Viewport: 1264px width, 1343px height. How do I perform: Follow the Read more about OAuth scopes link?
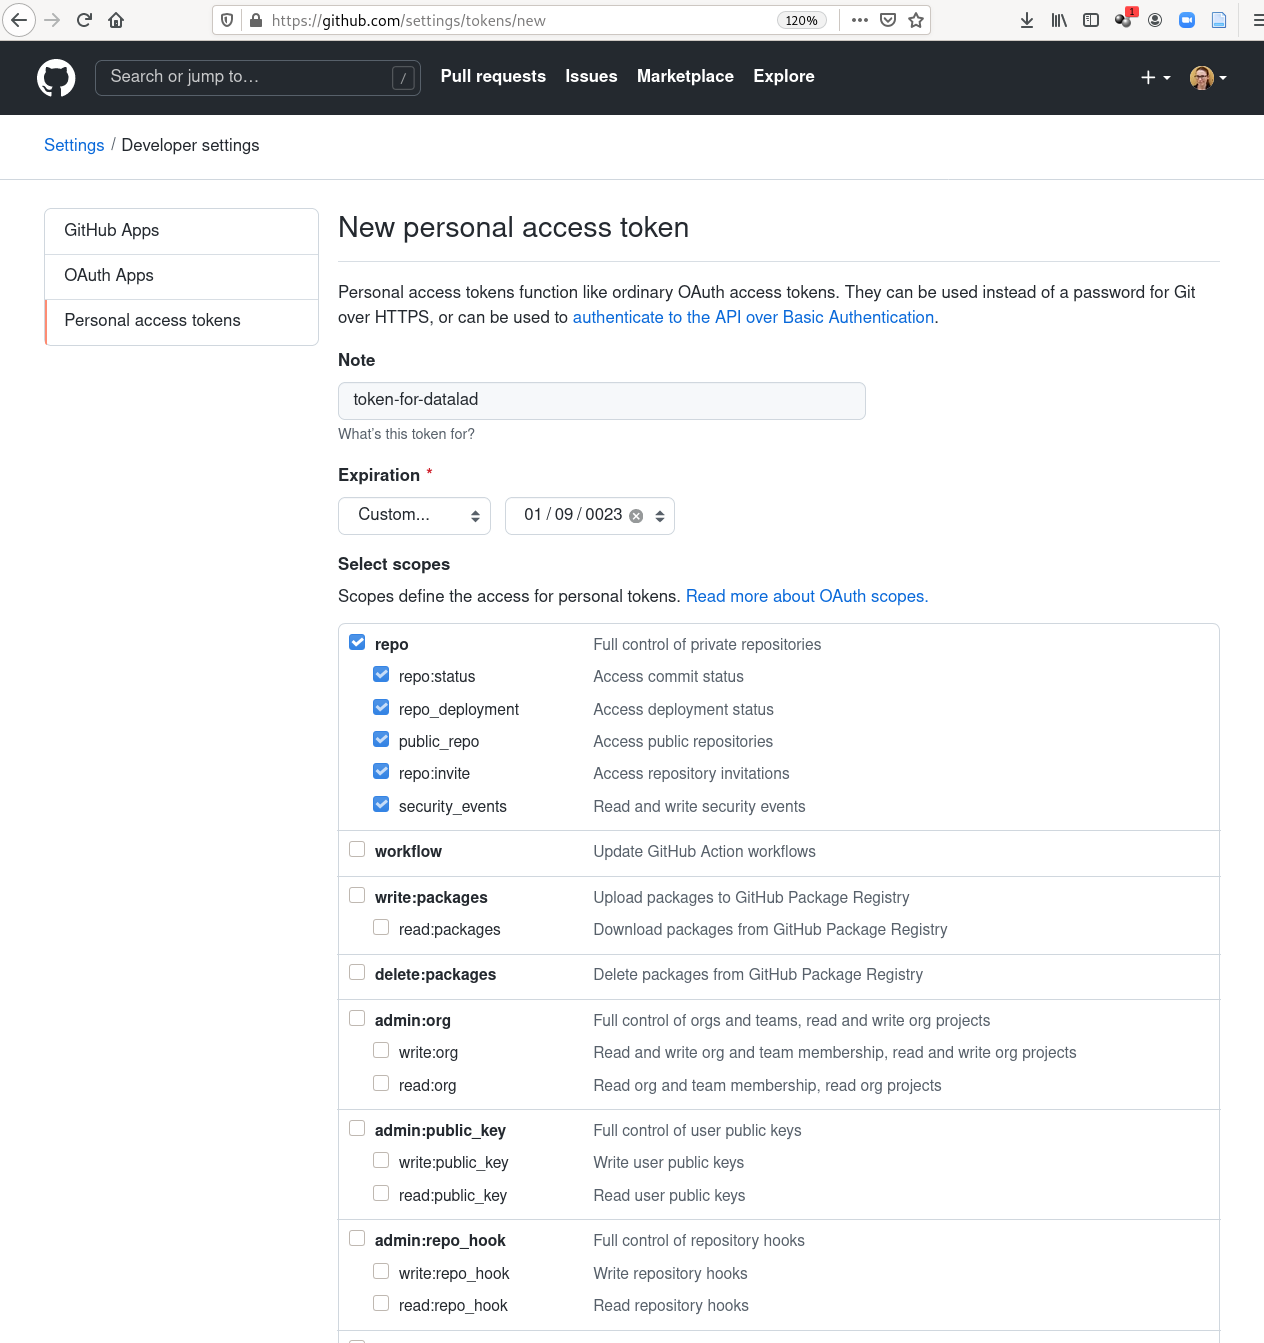806,597
